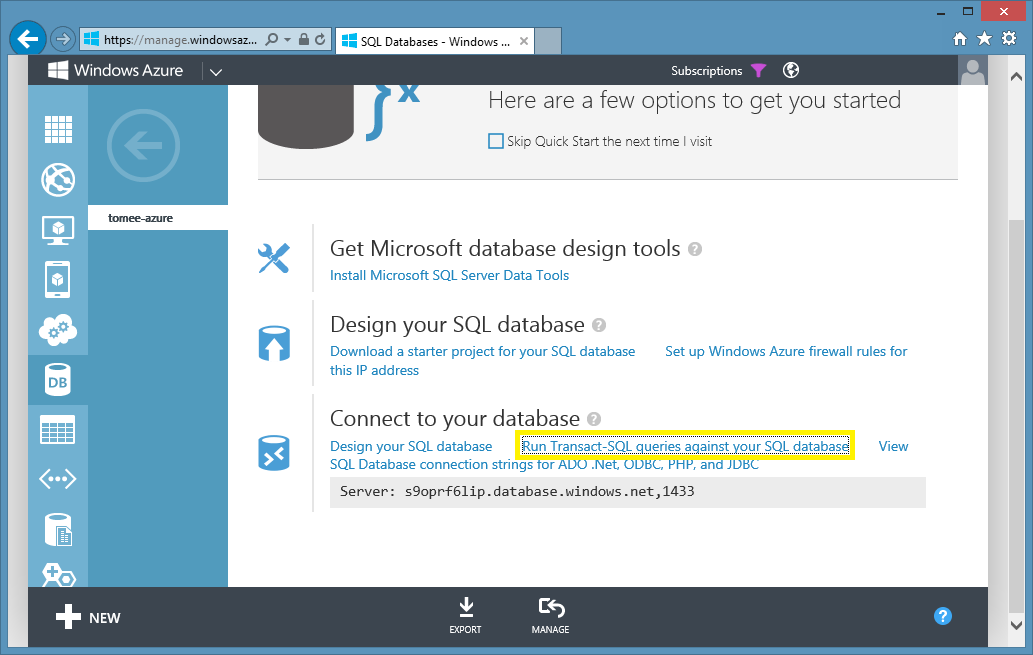Click the globe language icon in header
1033x655 pixels.
pos(791,71)
